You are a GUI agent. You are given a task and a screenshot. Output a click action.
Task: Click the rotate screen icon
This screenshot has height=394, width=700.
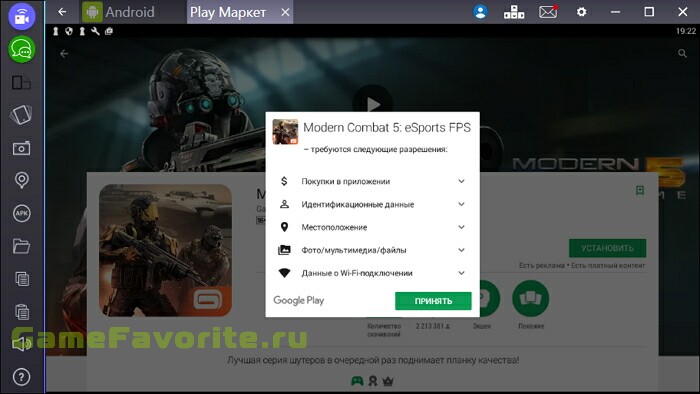click(x=21, y=115)
